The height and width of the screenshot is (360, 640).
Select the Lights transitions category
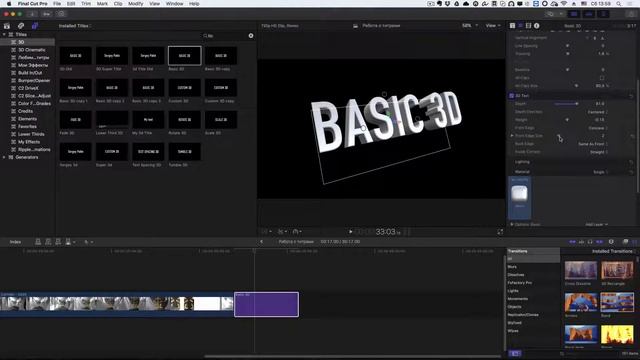pyautogui.click(x=513, y=291)
